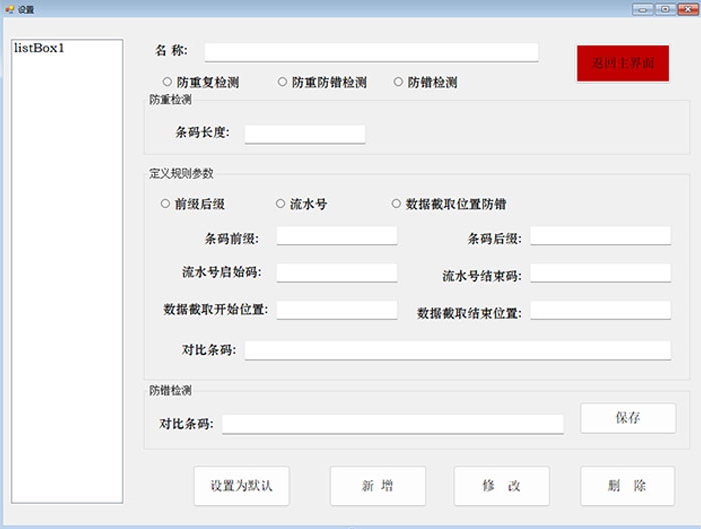
Task: Focus the 条码长度 input field
Action: [305, 134]
